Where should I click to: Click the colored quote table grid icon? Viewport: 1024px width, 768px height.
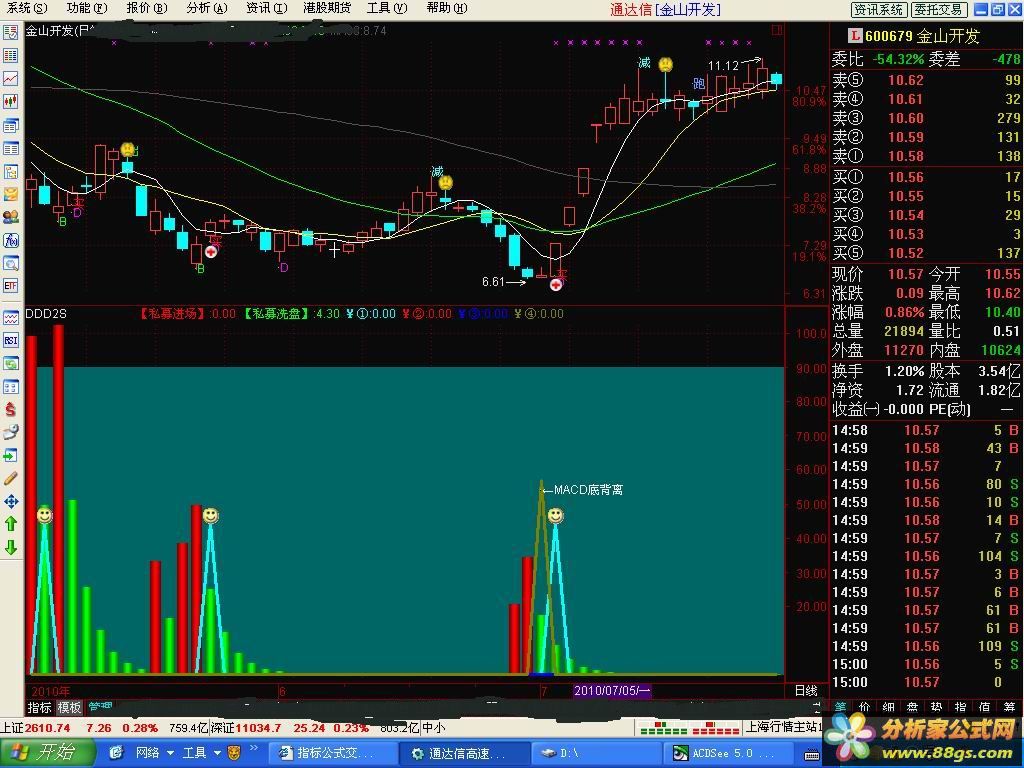(10, 56)
